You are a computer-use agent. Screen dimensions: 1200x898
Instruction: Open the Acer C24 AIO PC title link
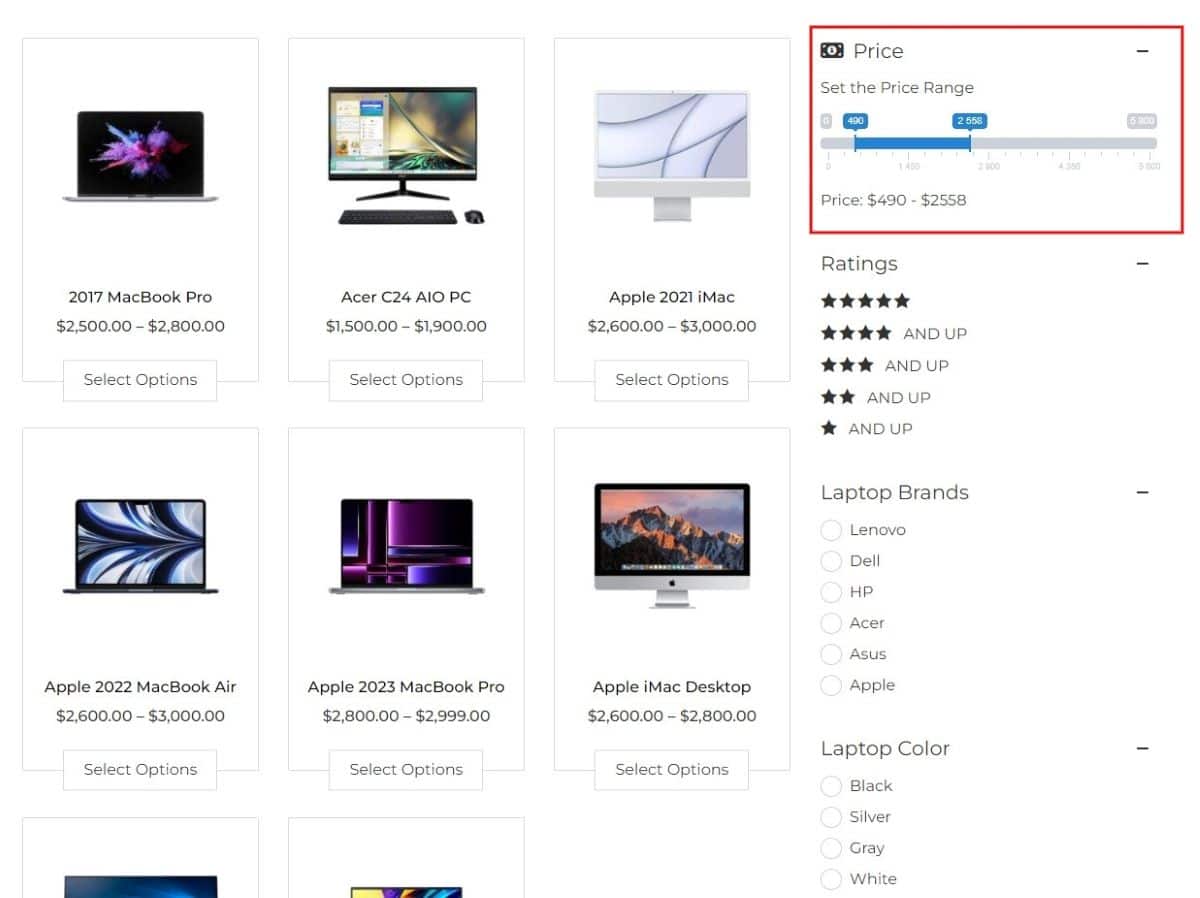(x=406, y=297)
